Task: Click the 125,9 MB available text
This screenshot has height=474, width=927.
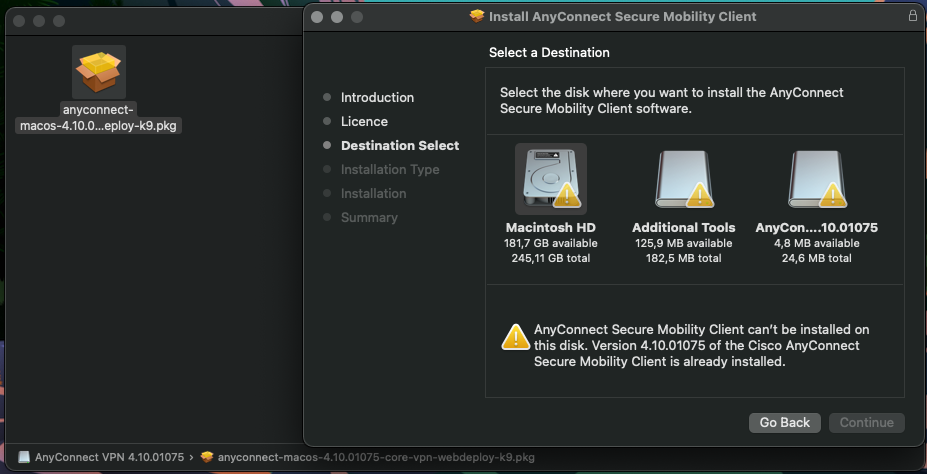Action: click(x=683, y=244)
